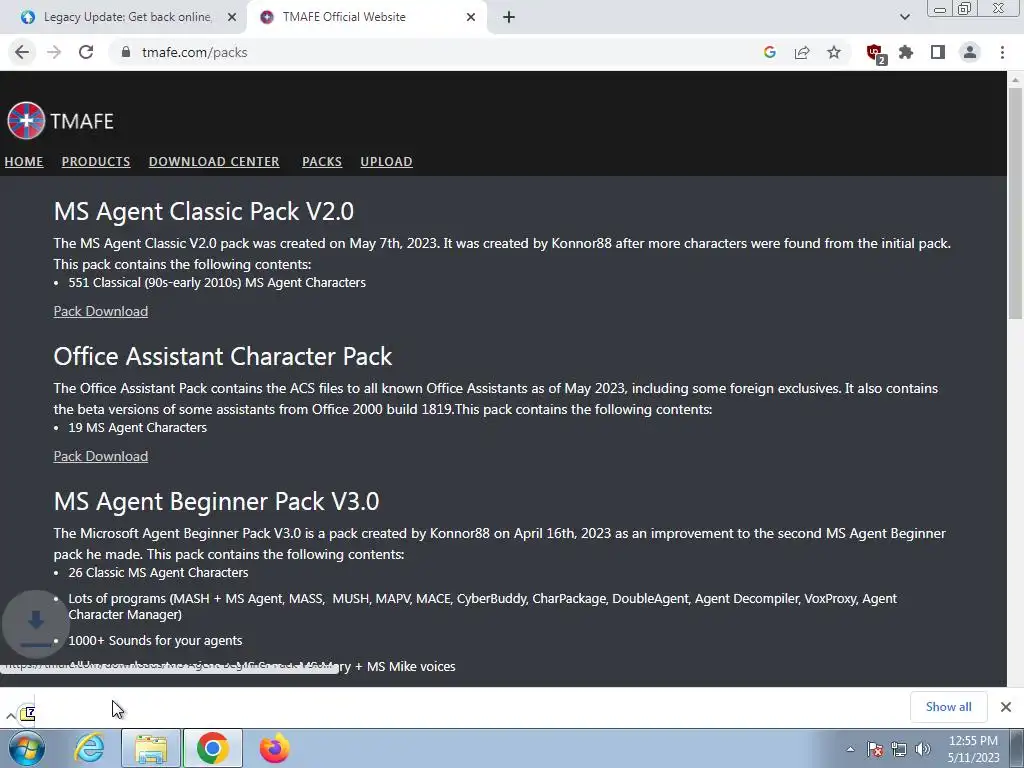Reload the current page

pos(86,52)
